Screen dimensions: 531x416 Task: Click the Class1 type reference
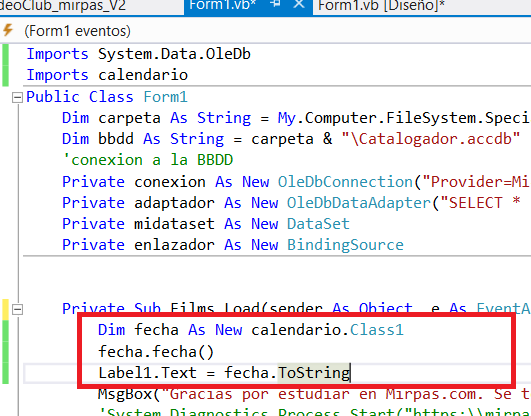tap(377, 330)
